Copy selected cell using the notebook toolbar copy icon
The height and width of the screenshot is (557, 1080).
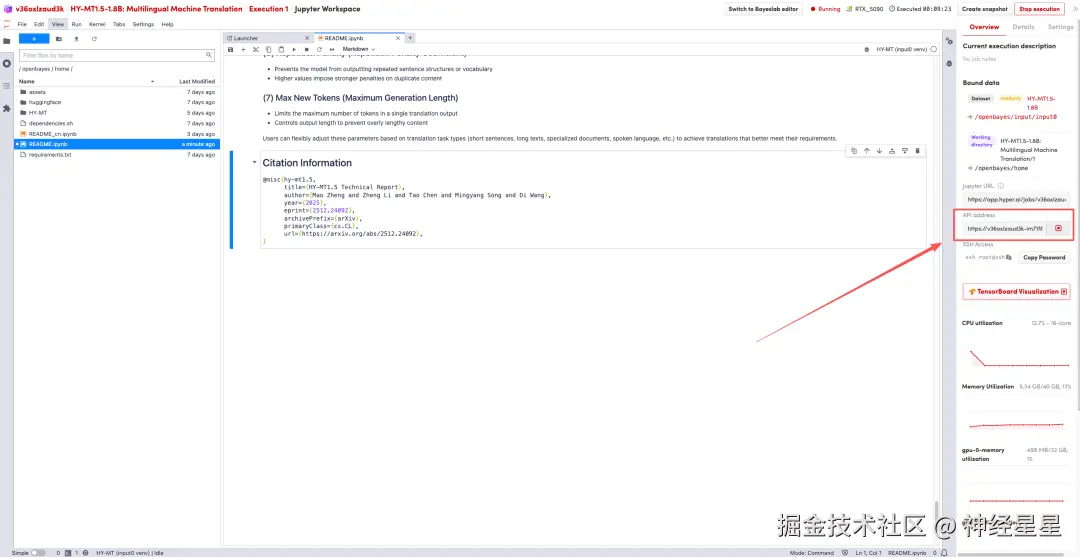click(269, 50)
